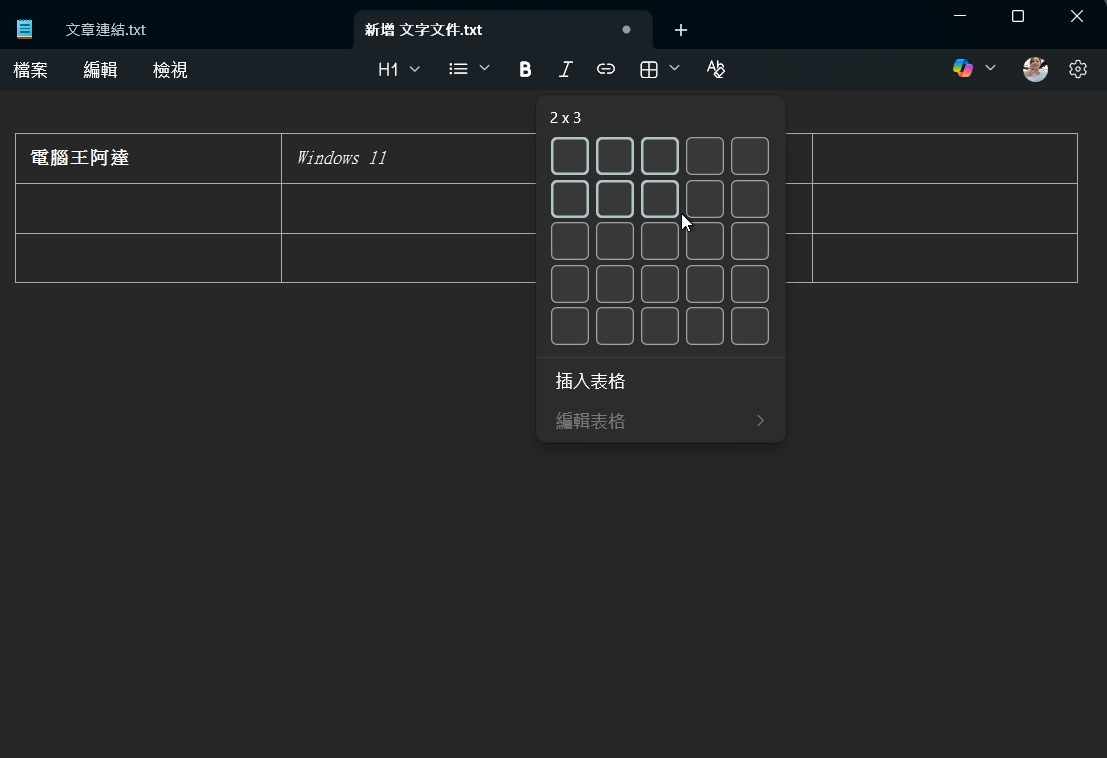
Task: Click the user profile avatar
Action: tap(1035, 69)
